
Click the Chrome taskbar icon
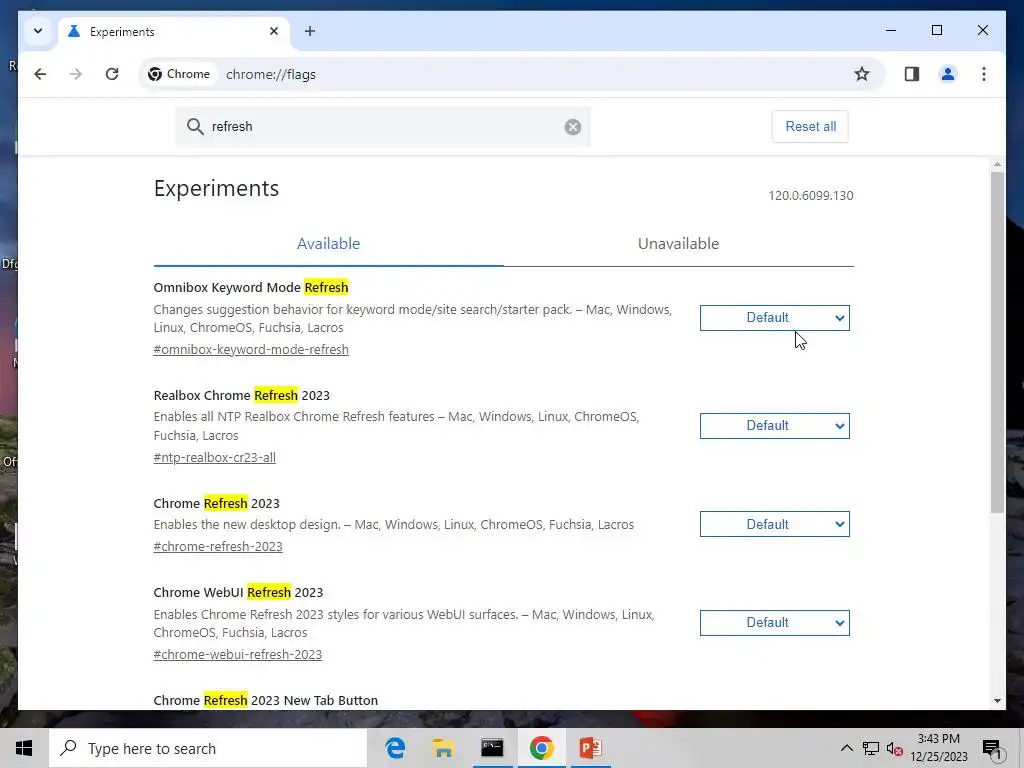[x=541, y=748]
